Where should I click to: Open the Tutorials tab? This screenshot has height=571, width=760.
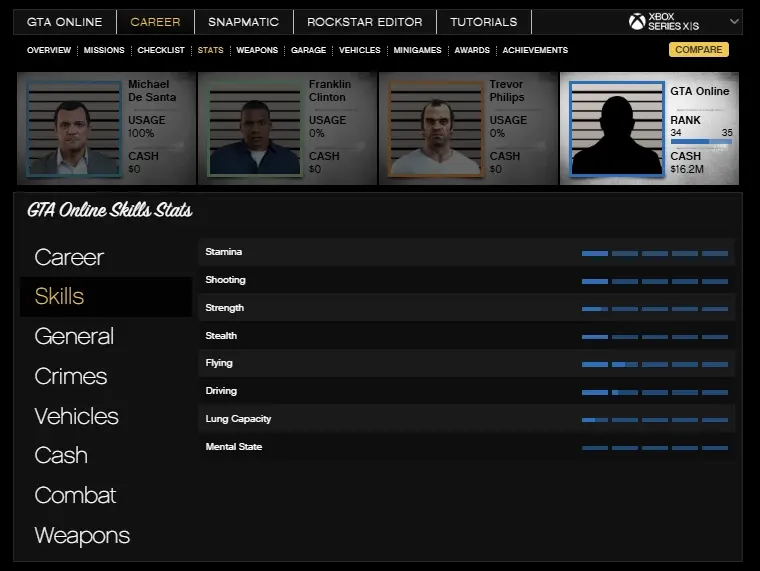(x=483, y=22)
